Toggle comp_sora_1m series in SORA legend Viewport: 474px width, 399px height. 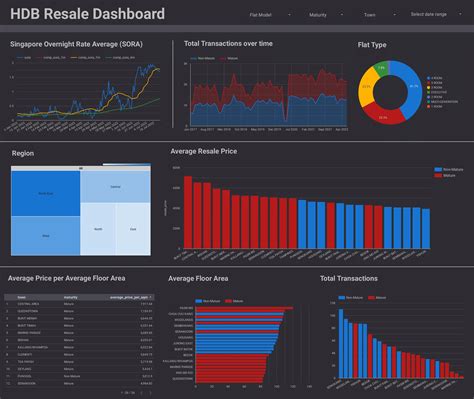click(50, 58)
